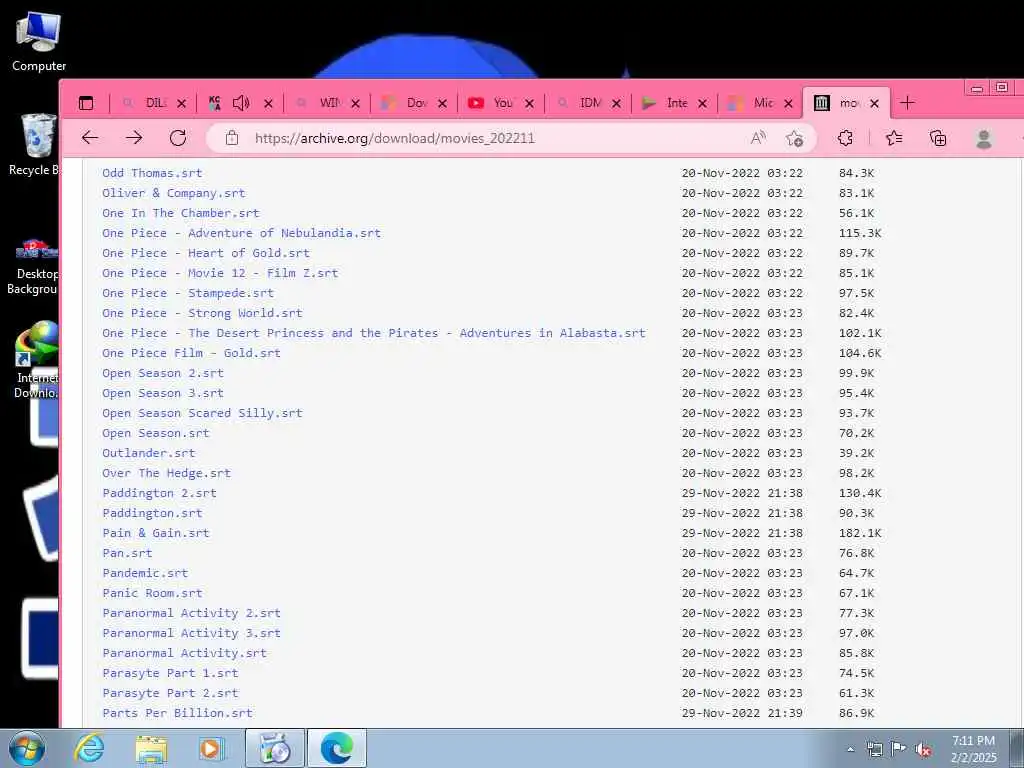
Task: Open Over The Hedge.srt link
Action: tap(167, 473)
